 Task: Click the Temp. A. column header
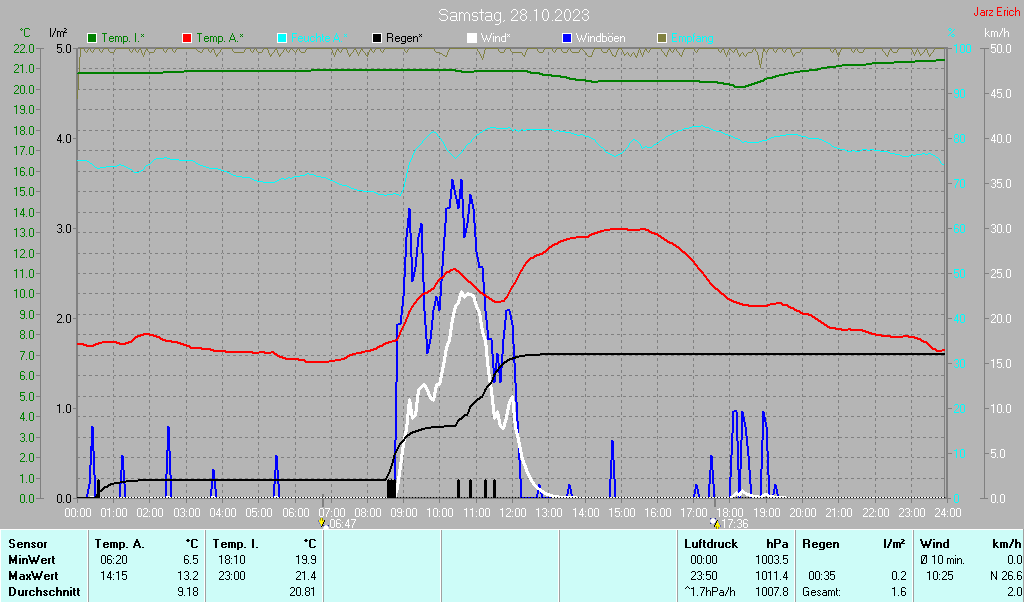pyautogui.click(x=119, y=543)
